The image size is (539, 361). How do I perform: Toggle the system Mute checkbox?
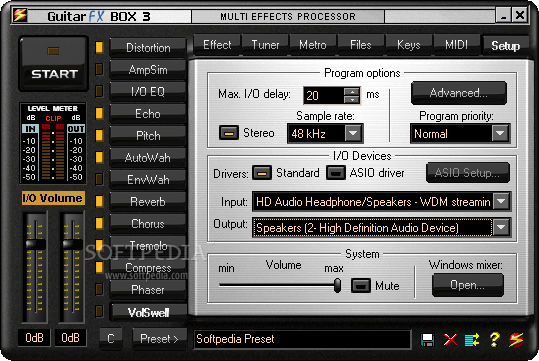click(x=361, y=286)
